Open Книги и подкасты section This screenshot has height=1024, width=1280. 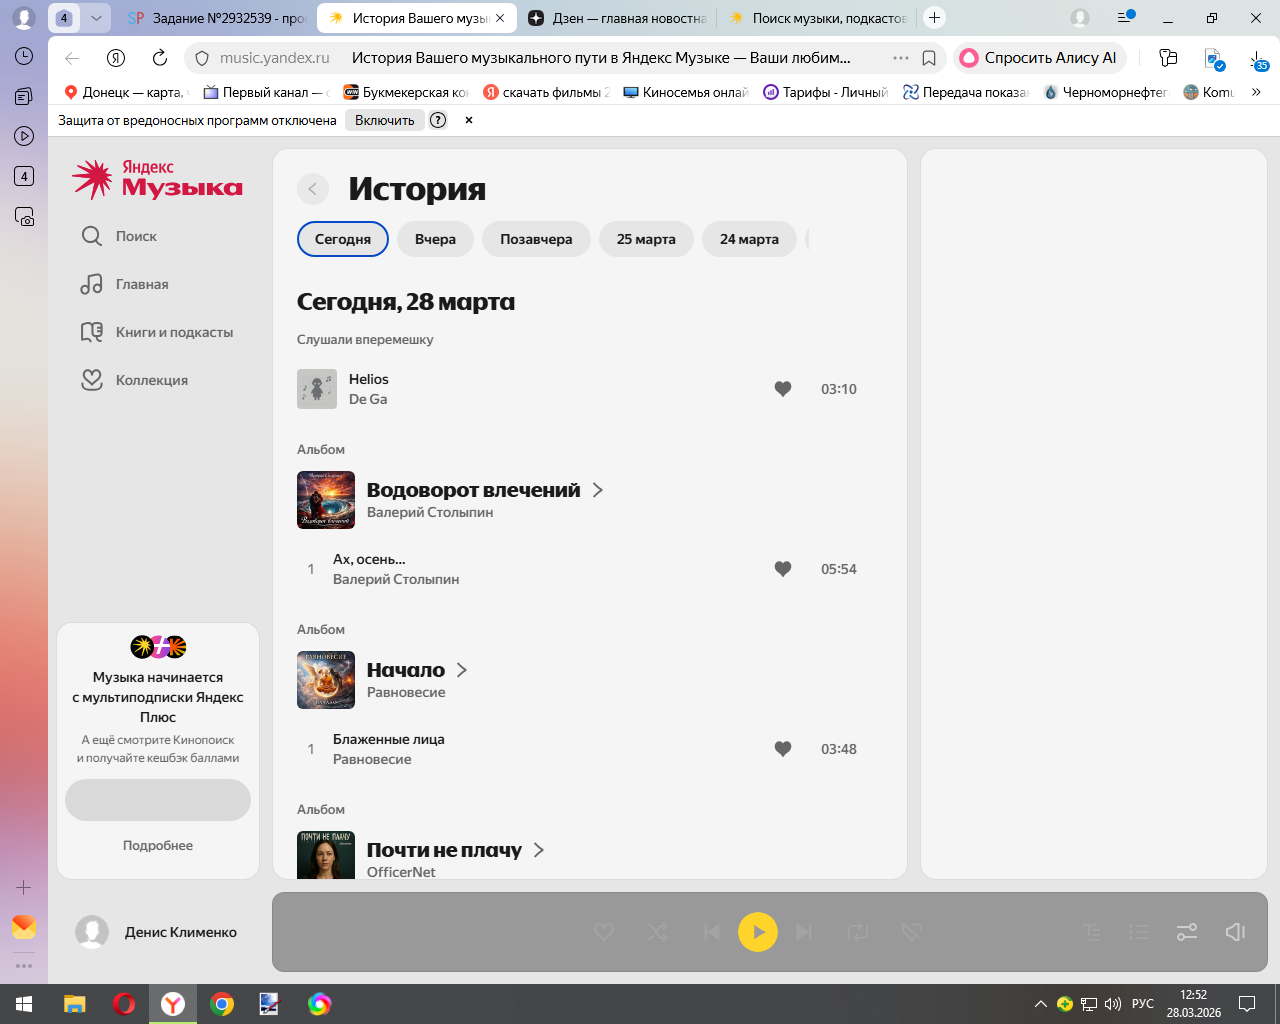click(x=157, y=332)
